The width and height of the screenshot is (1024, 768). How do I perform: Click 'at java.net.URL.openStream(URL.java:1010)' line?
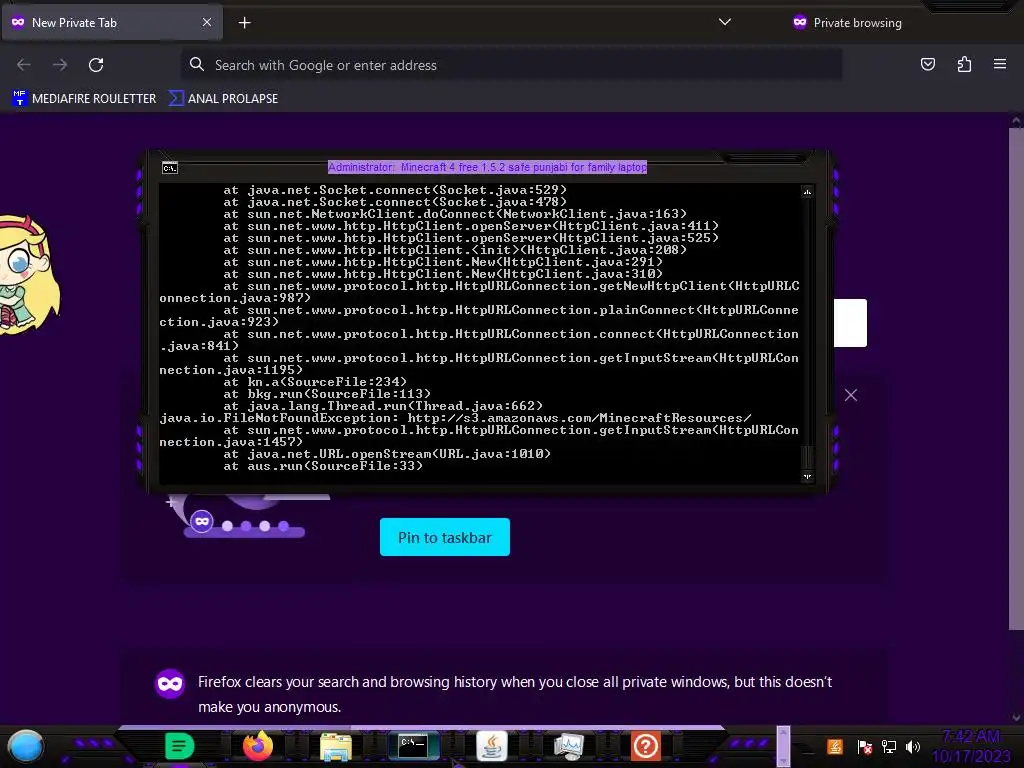[387, 454]
